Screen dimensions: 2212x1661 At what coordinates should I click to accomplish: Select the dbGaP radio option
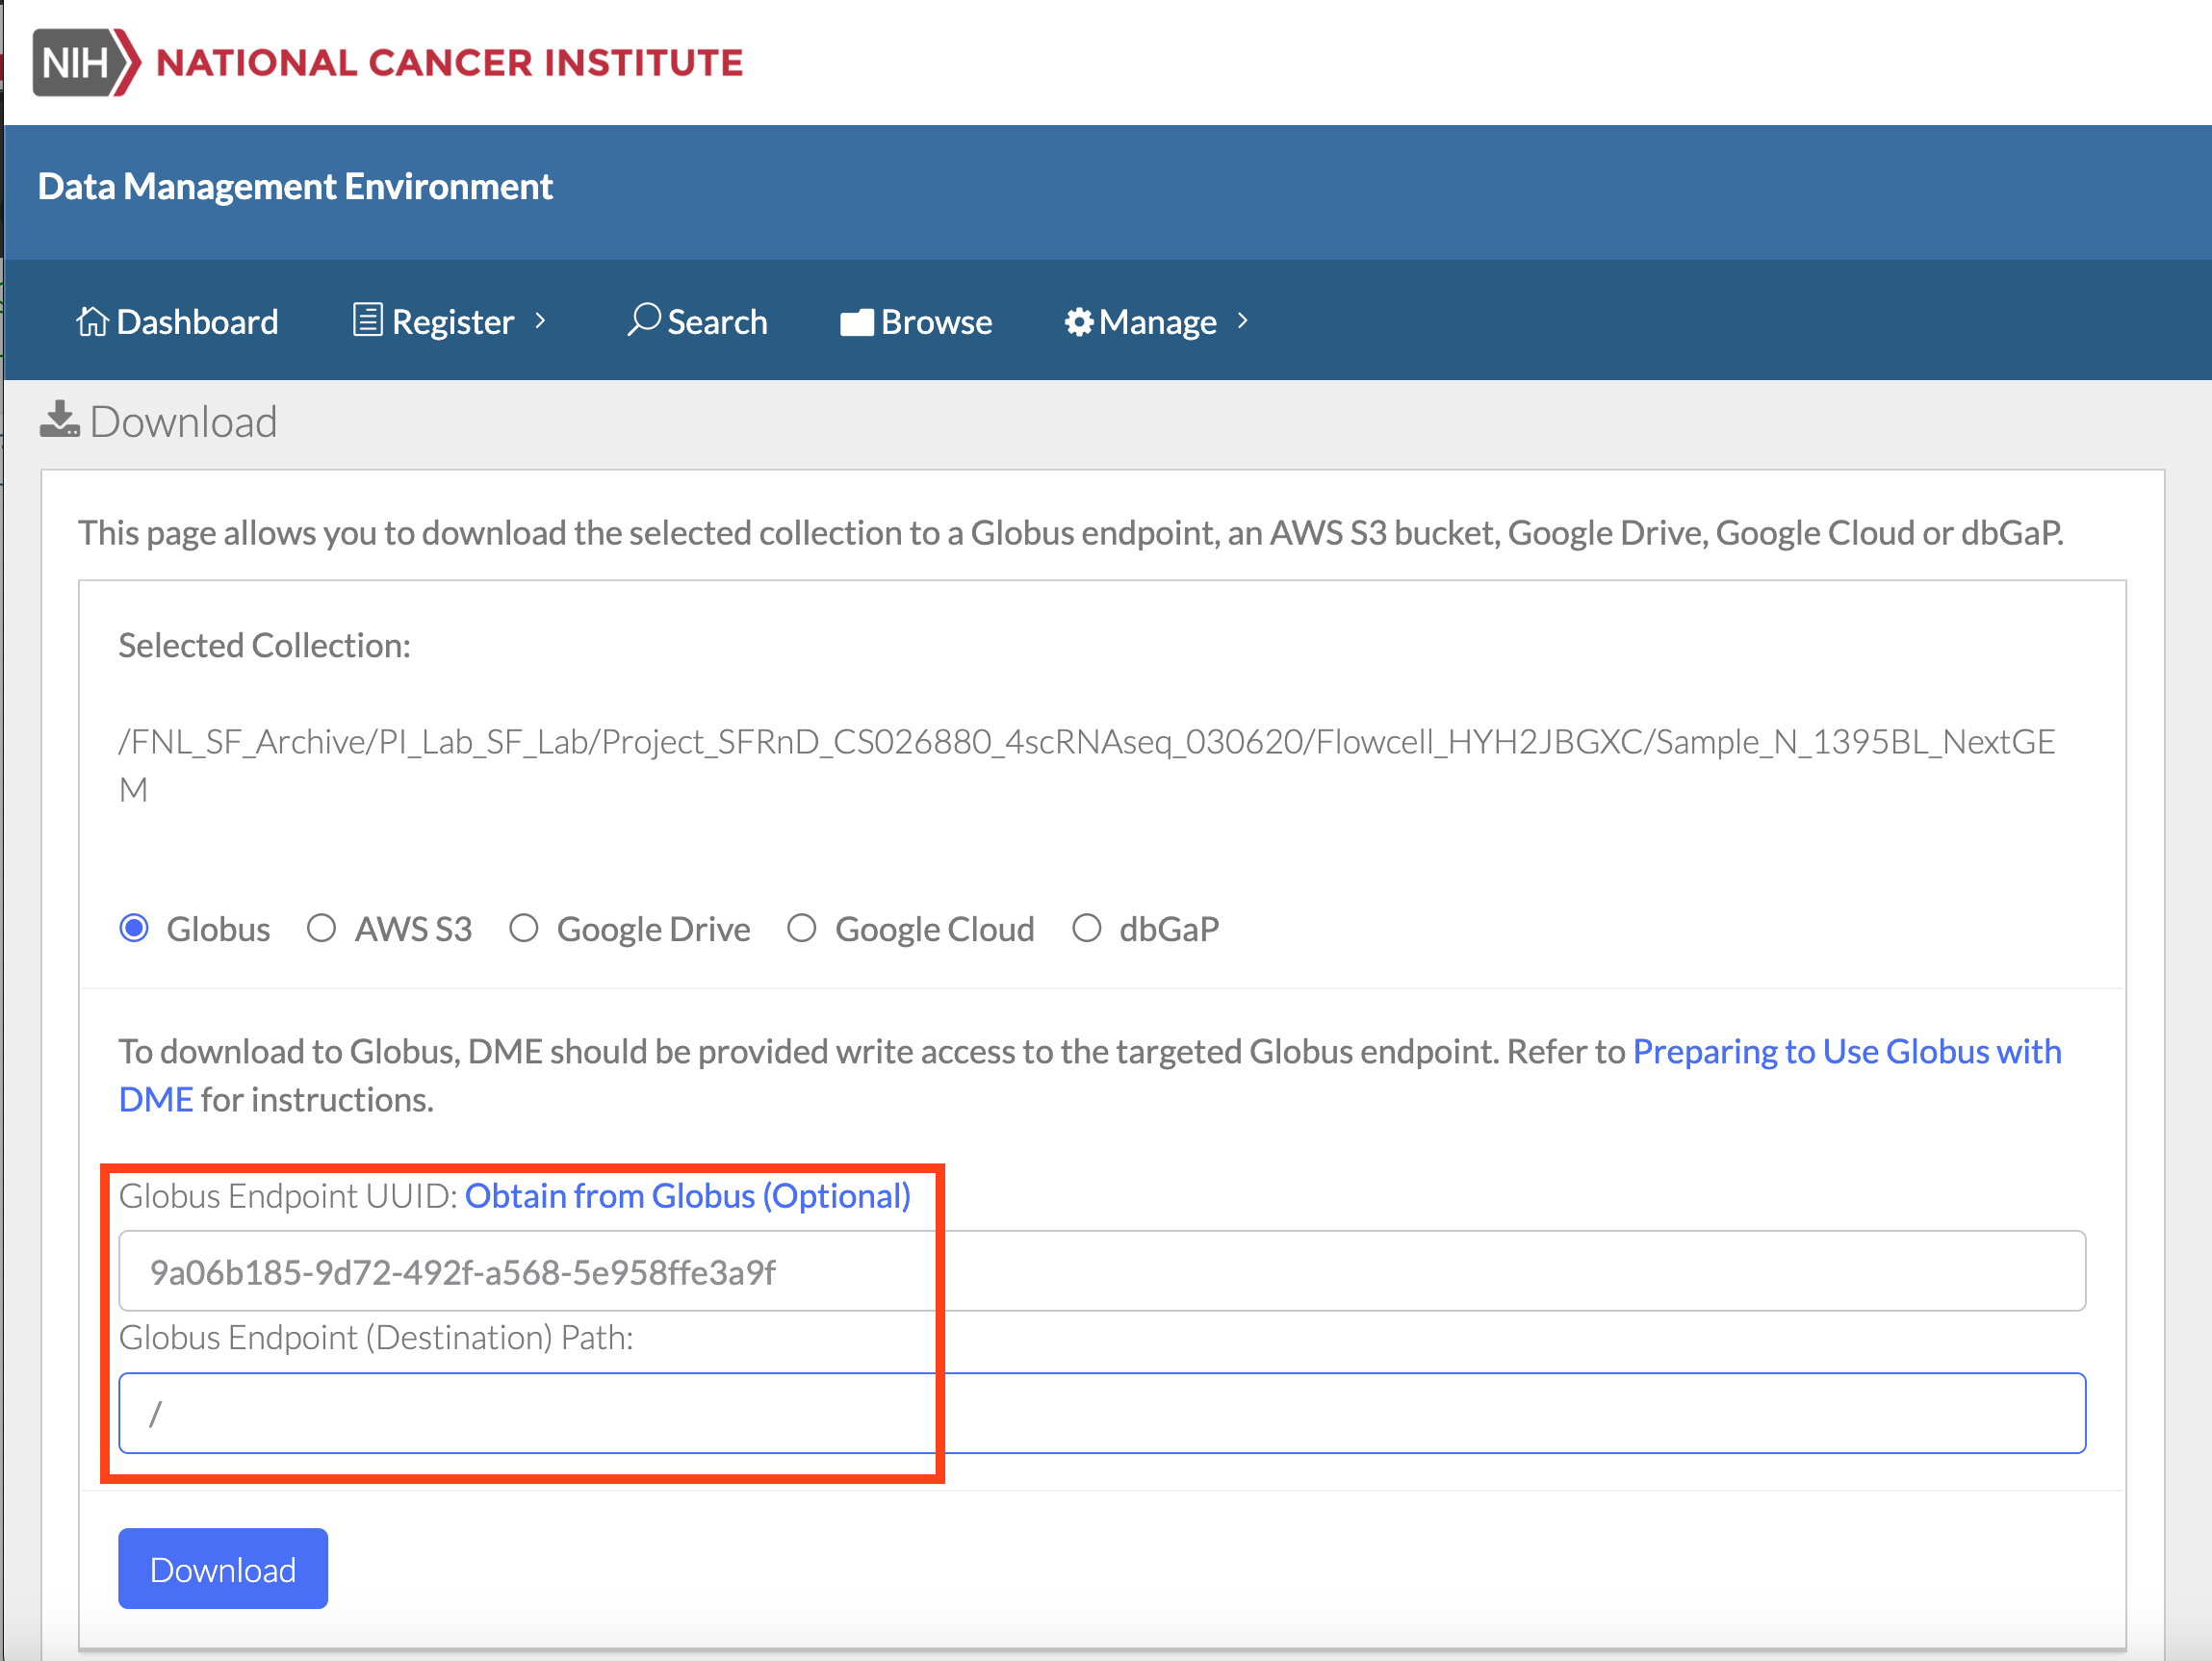1087,928
